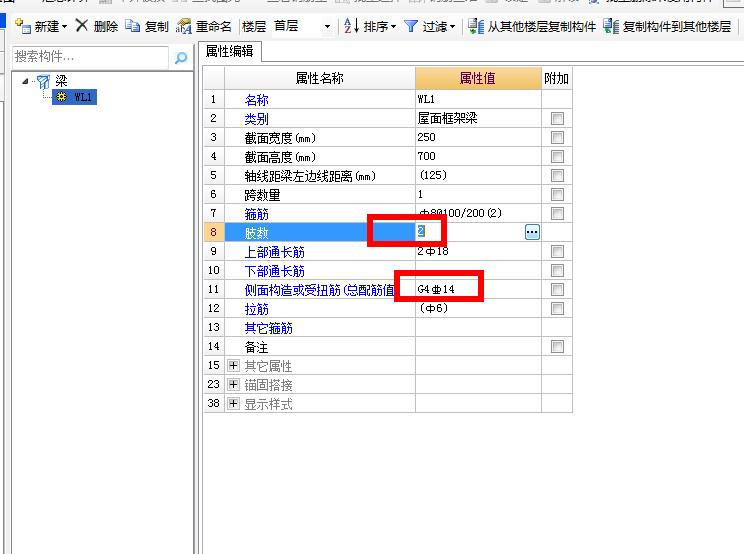Open the 新建 dropdown arrow
Viewport: 744px width, 554px height.
65,27
